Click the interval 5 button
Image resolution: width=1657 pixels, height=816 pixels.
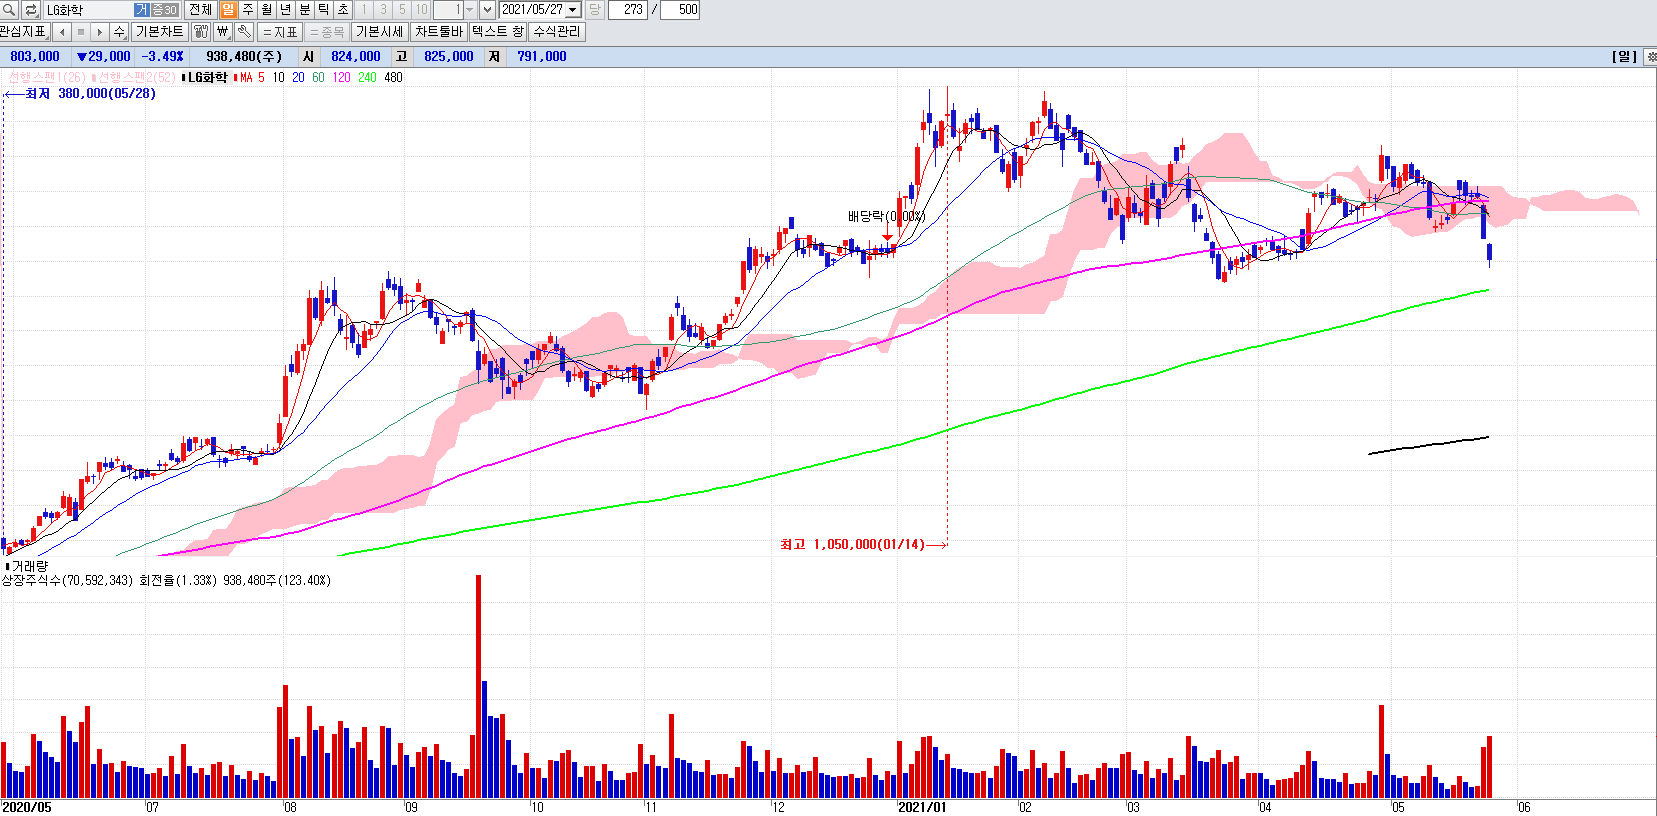coord(402,10)
